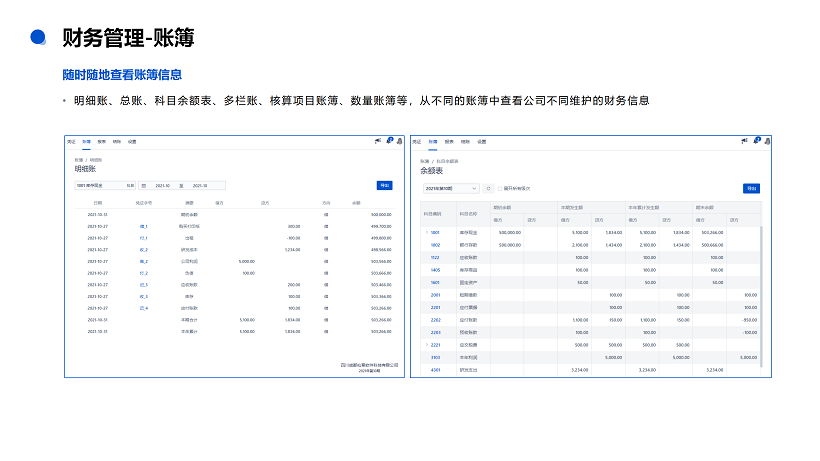Select 结账 tab in the 明细账 panel
The image size is (820, 461).
pos(117,142)
